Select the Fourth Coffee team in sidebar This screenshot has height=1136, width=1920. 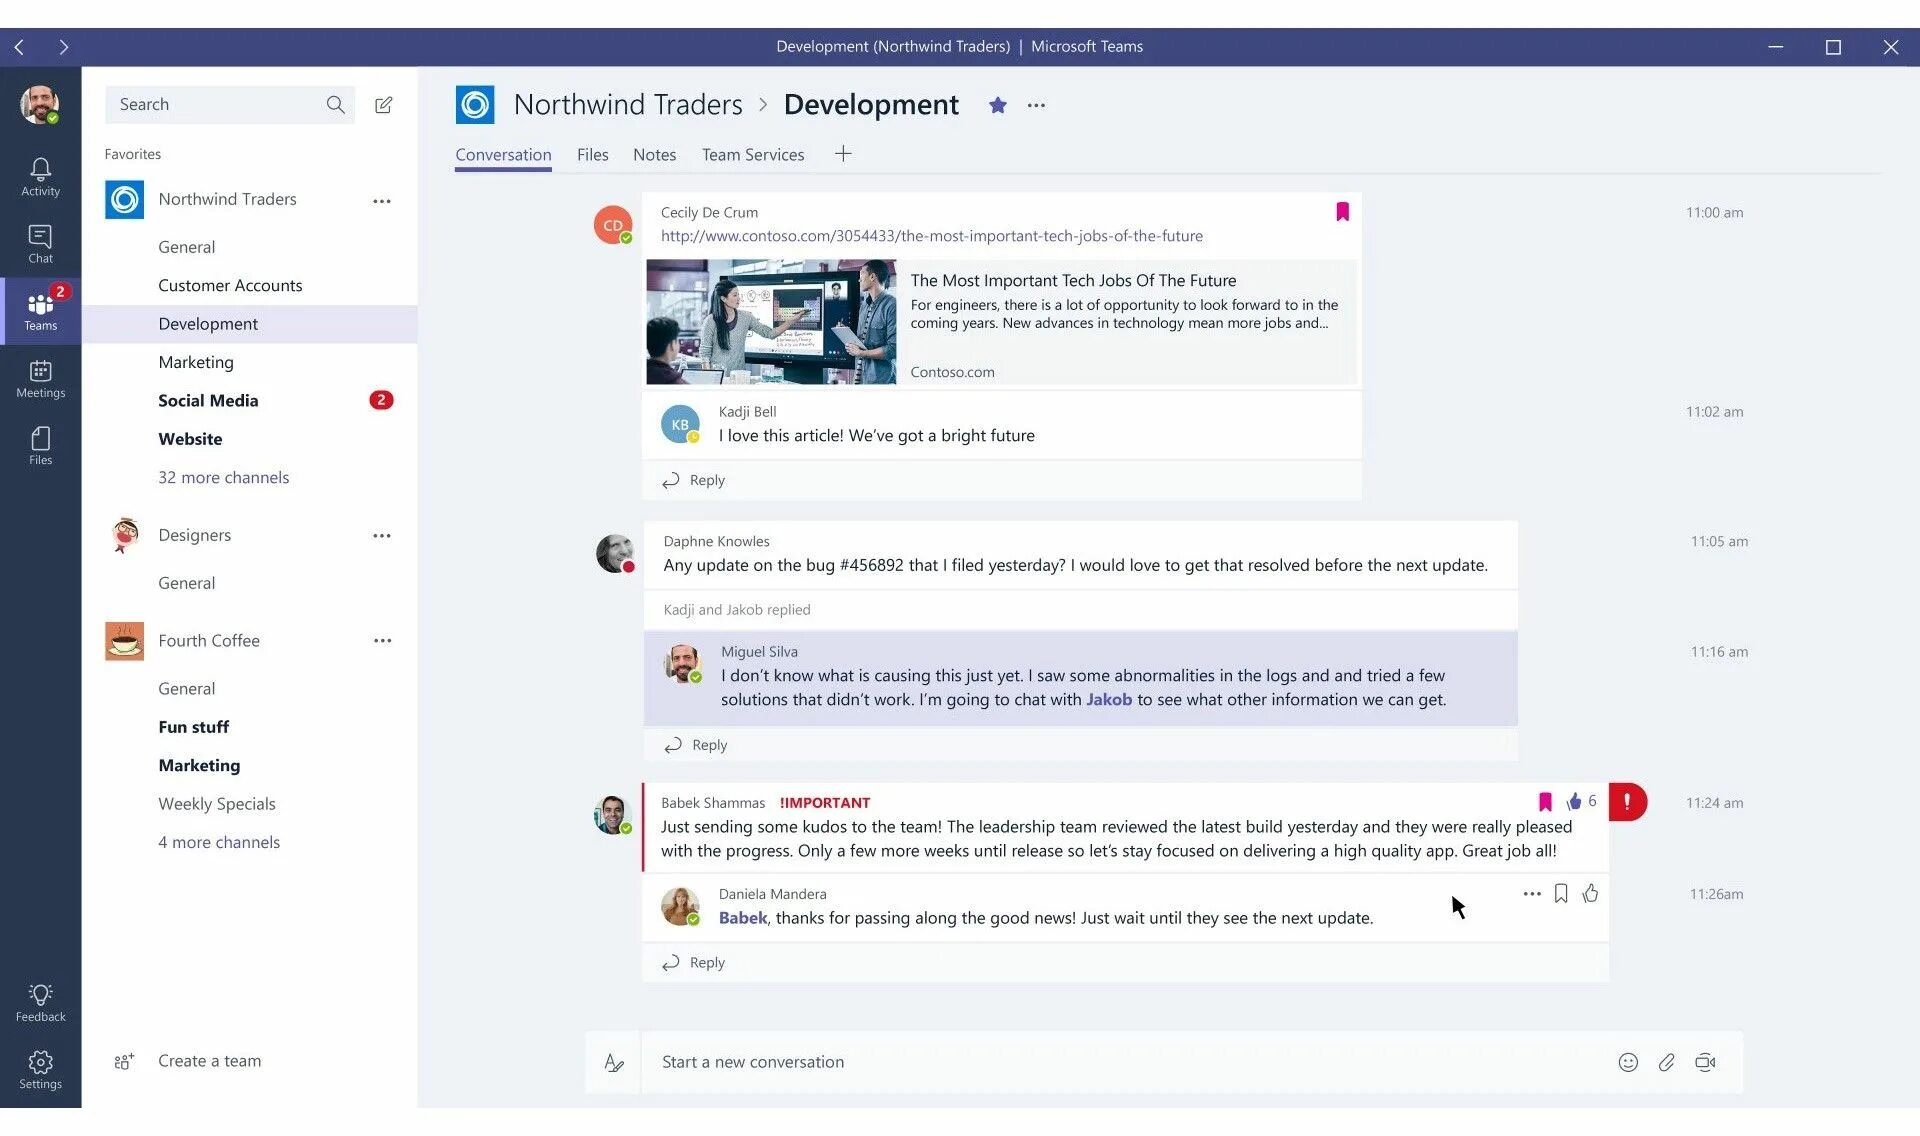tap(208, 640)
